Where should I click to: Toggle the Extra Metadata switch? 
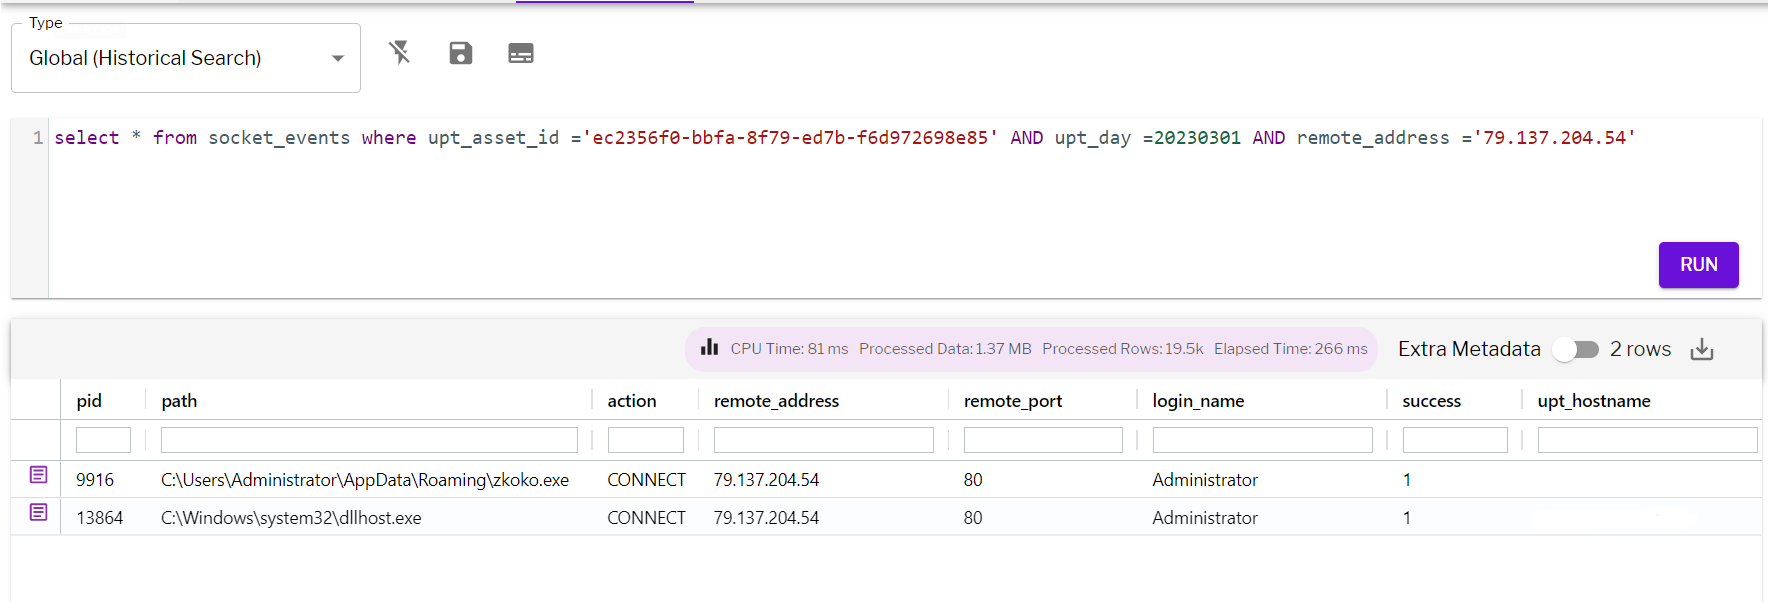pyautogui.click(x=1576, y=349)
